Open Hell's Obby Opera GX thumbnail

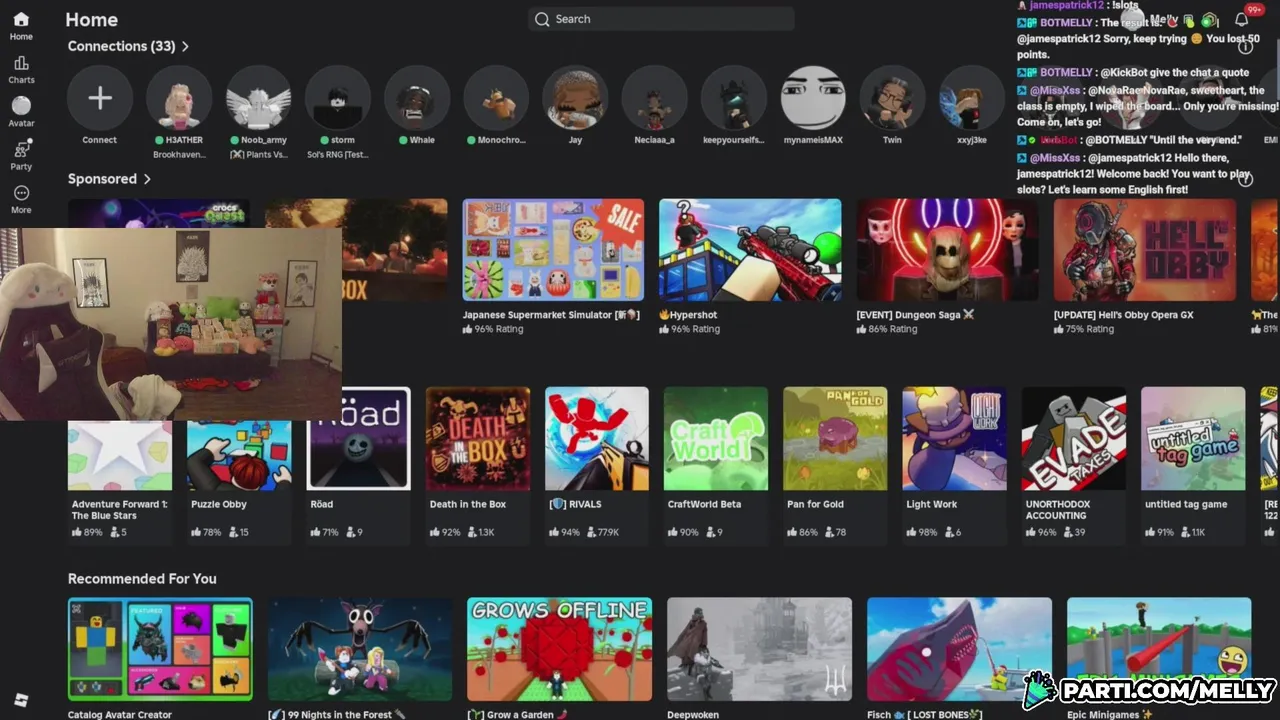coord(1144,250)
